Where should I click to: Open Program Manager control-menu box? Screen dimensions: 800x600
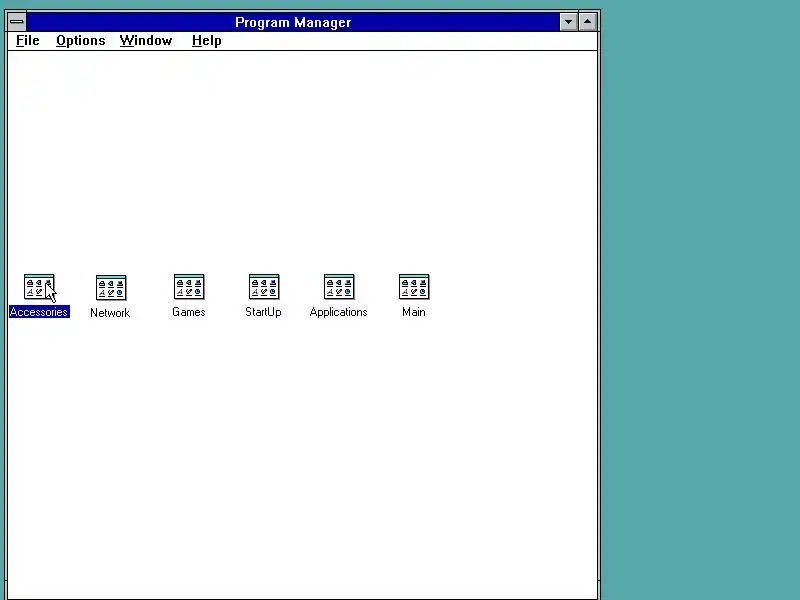pyautogui.click(x=17, y=22)
